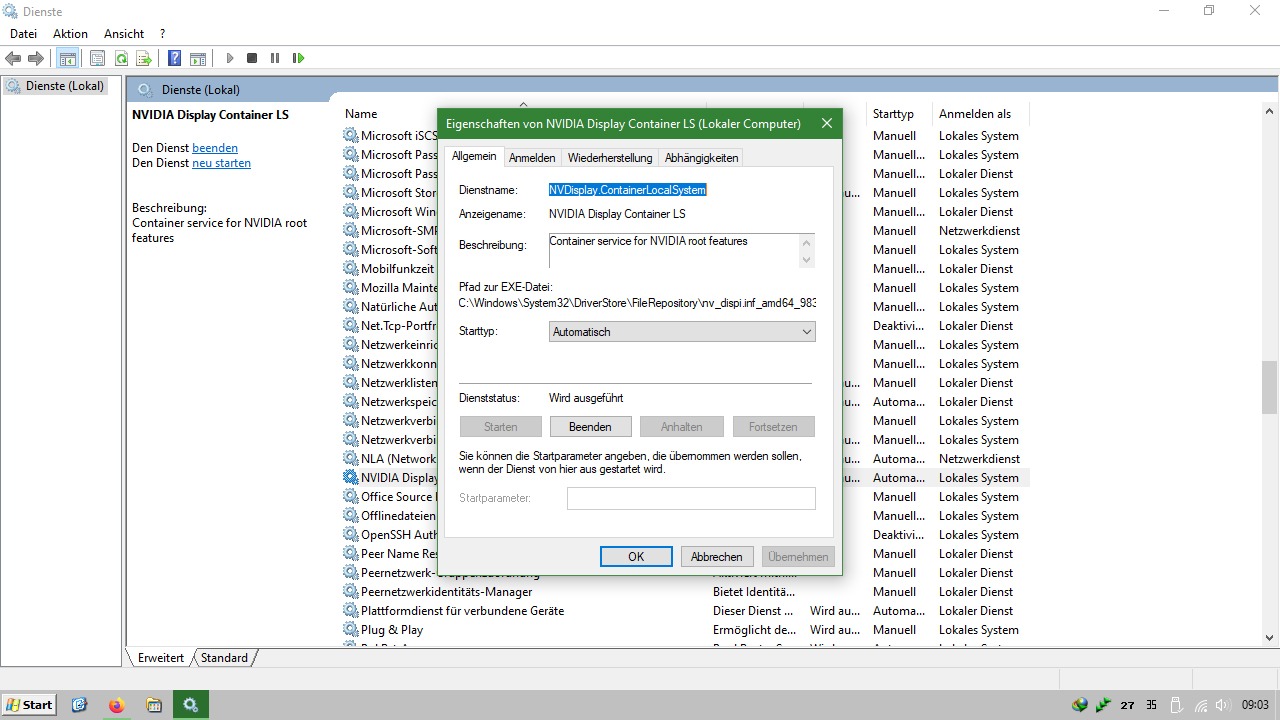Click the Dienste gear icon in the taskbar
Image resolution: width=1280 pixels, height=720 pixels.
(190, 705)
